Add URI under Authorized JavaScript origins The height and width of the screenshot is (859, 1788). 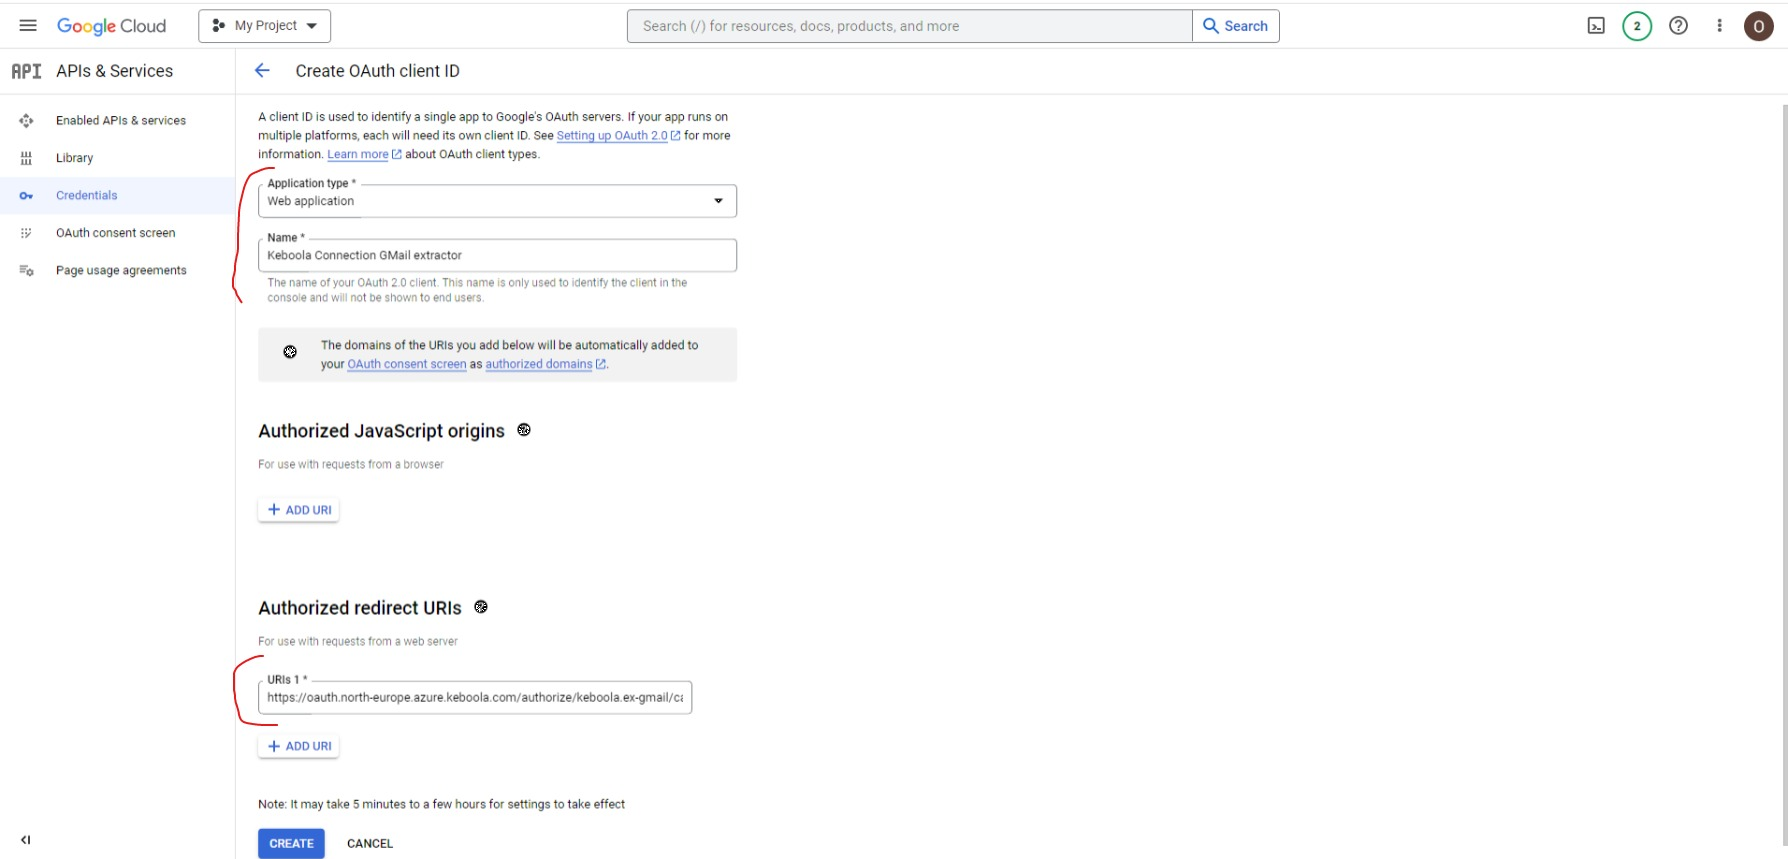click(299, 510)
